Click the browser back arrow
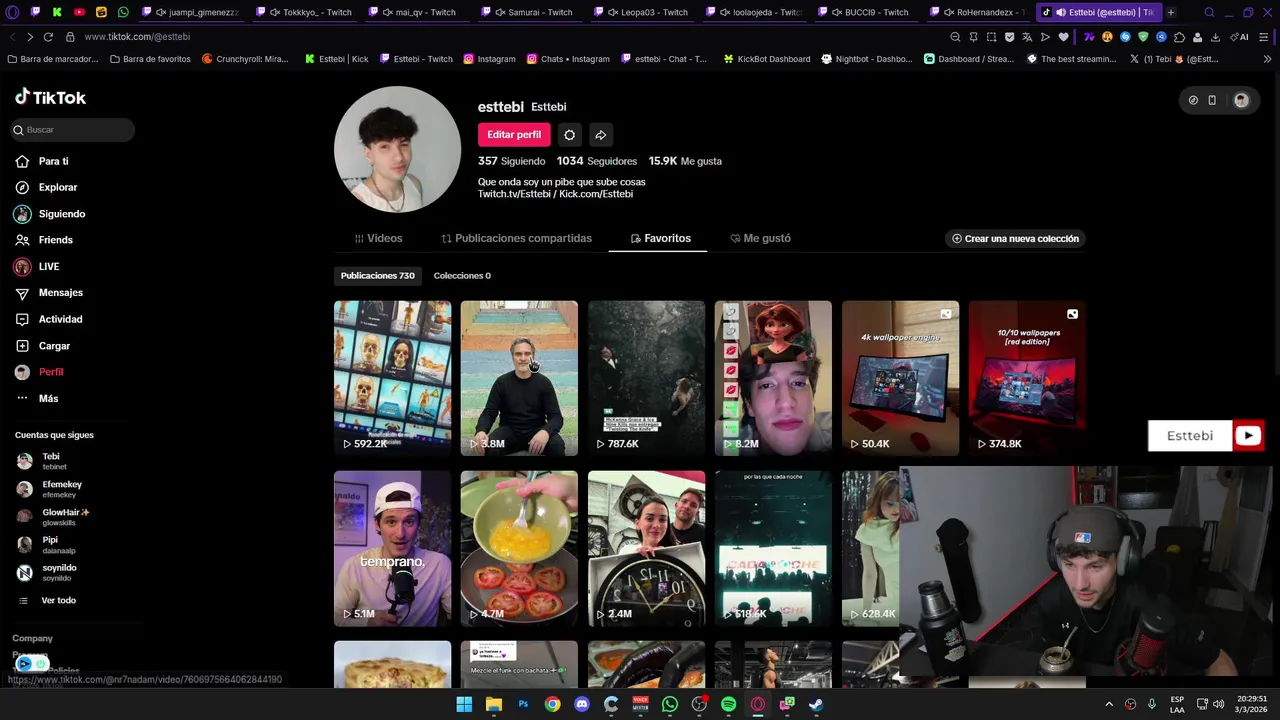 coord(12,36)
